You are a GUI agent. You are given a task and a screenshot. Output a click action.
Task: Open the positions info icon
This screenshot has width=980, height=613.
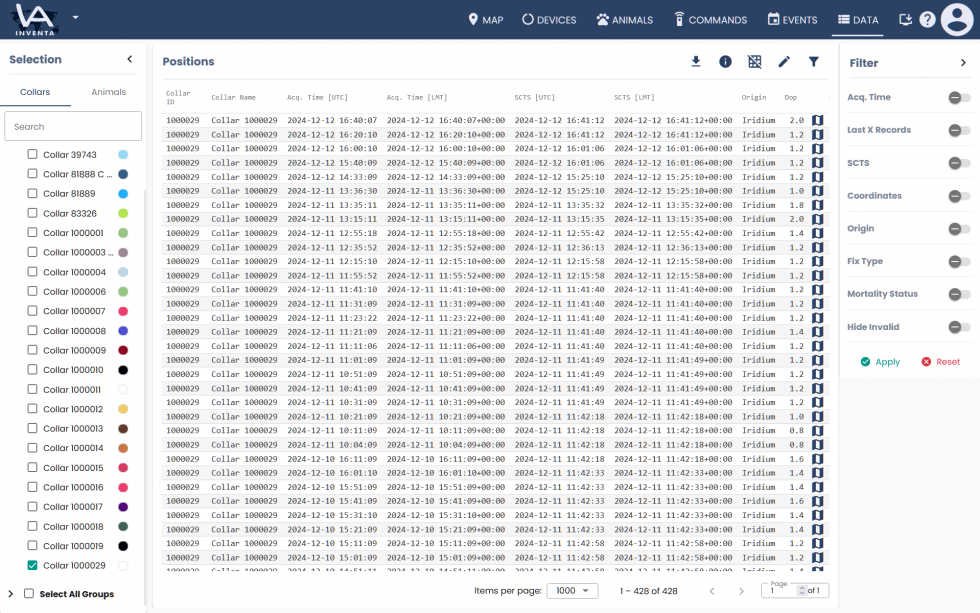pos(725,62)
